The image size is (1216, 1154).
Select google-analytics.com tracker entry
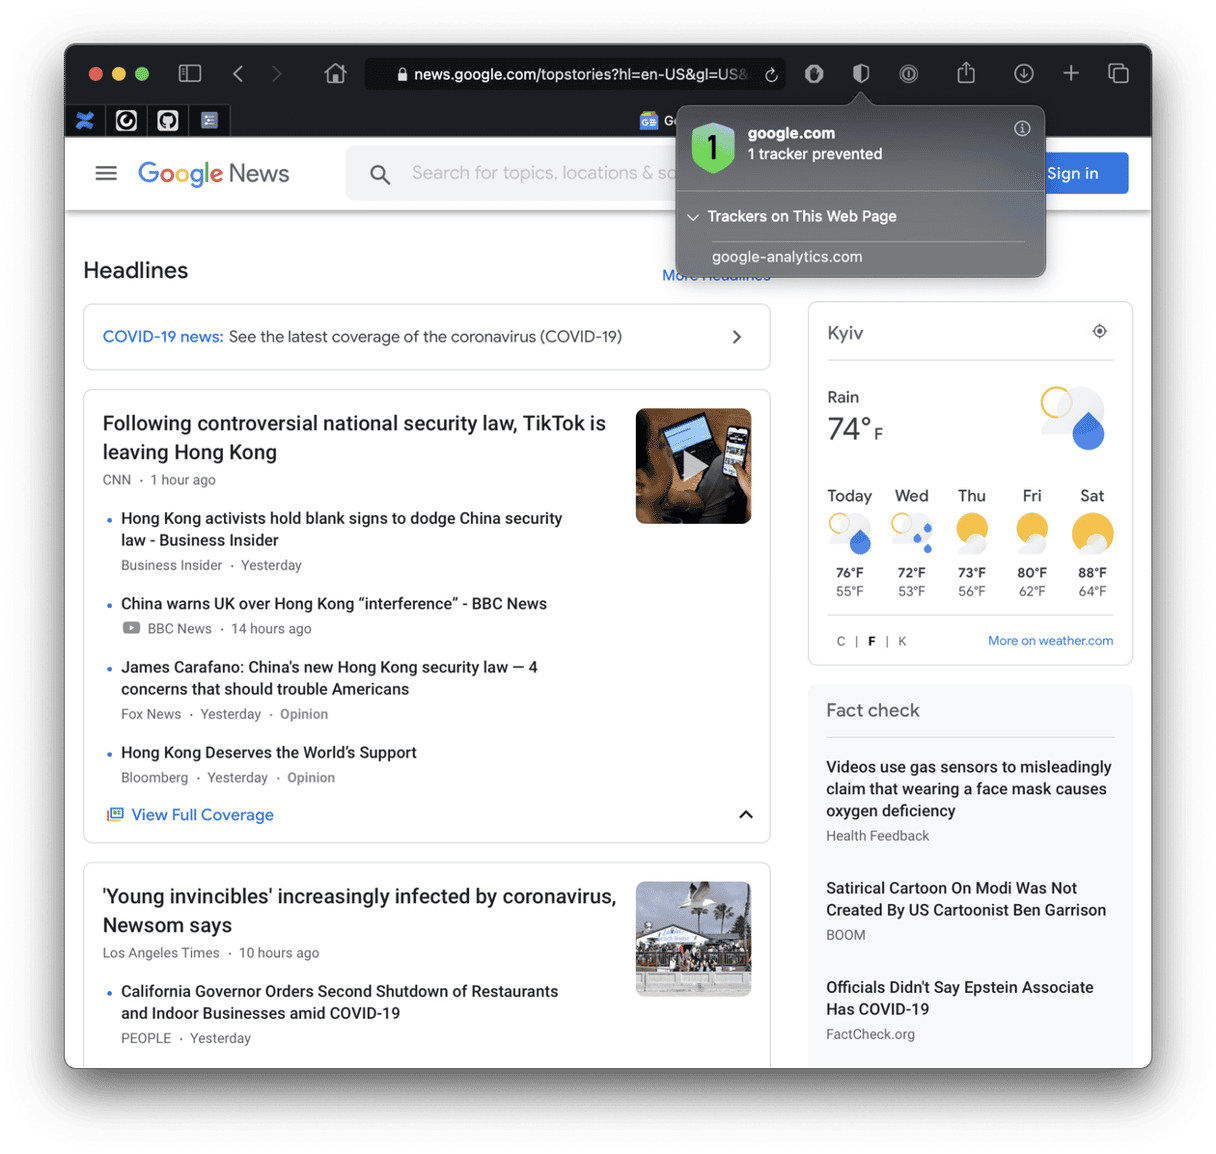787,257
